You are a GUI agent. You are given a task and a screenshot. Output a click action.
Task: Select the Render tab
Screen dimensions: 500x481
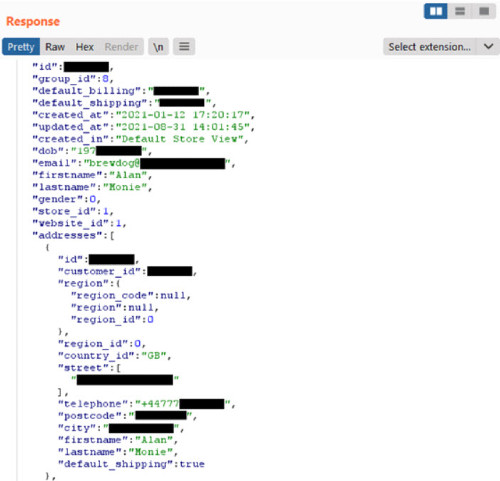[x=121, y=47]
